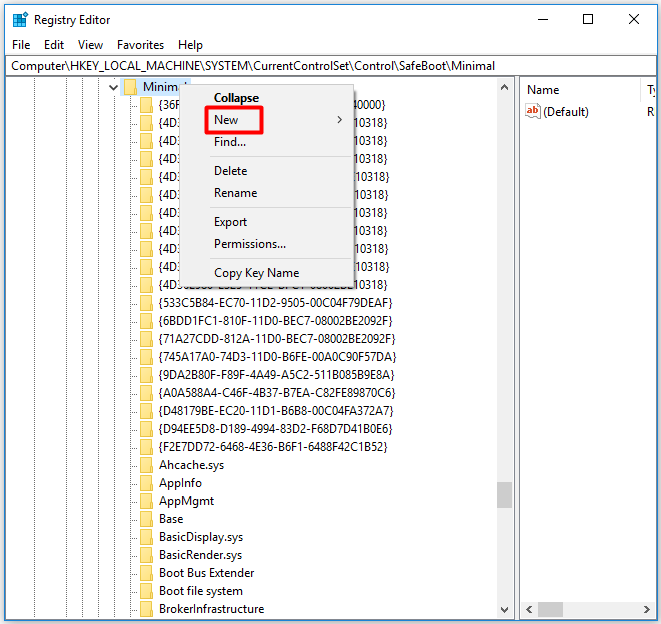Minimize the Registry Editor window
661x624 pixels.
click(543, 19)
